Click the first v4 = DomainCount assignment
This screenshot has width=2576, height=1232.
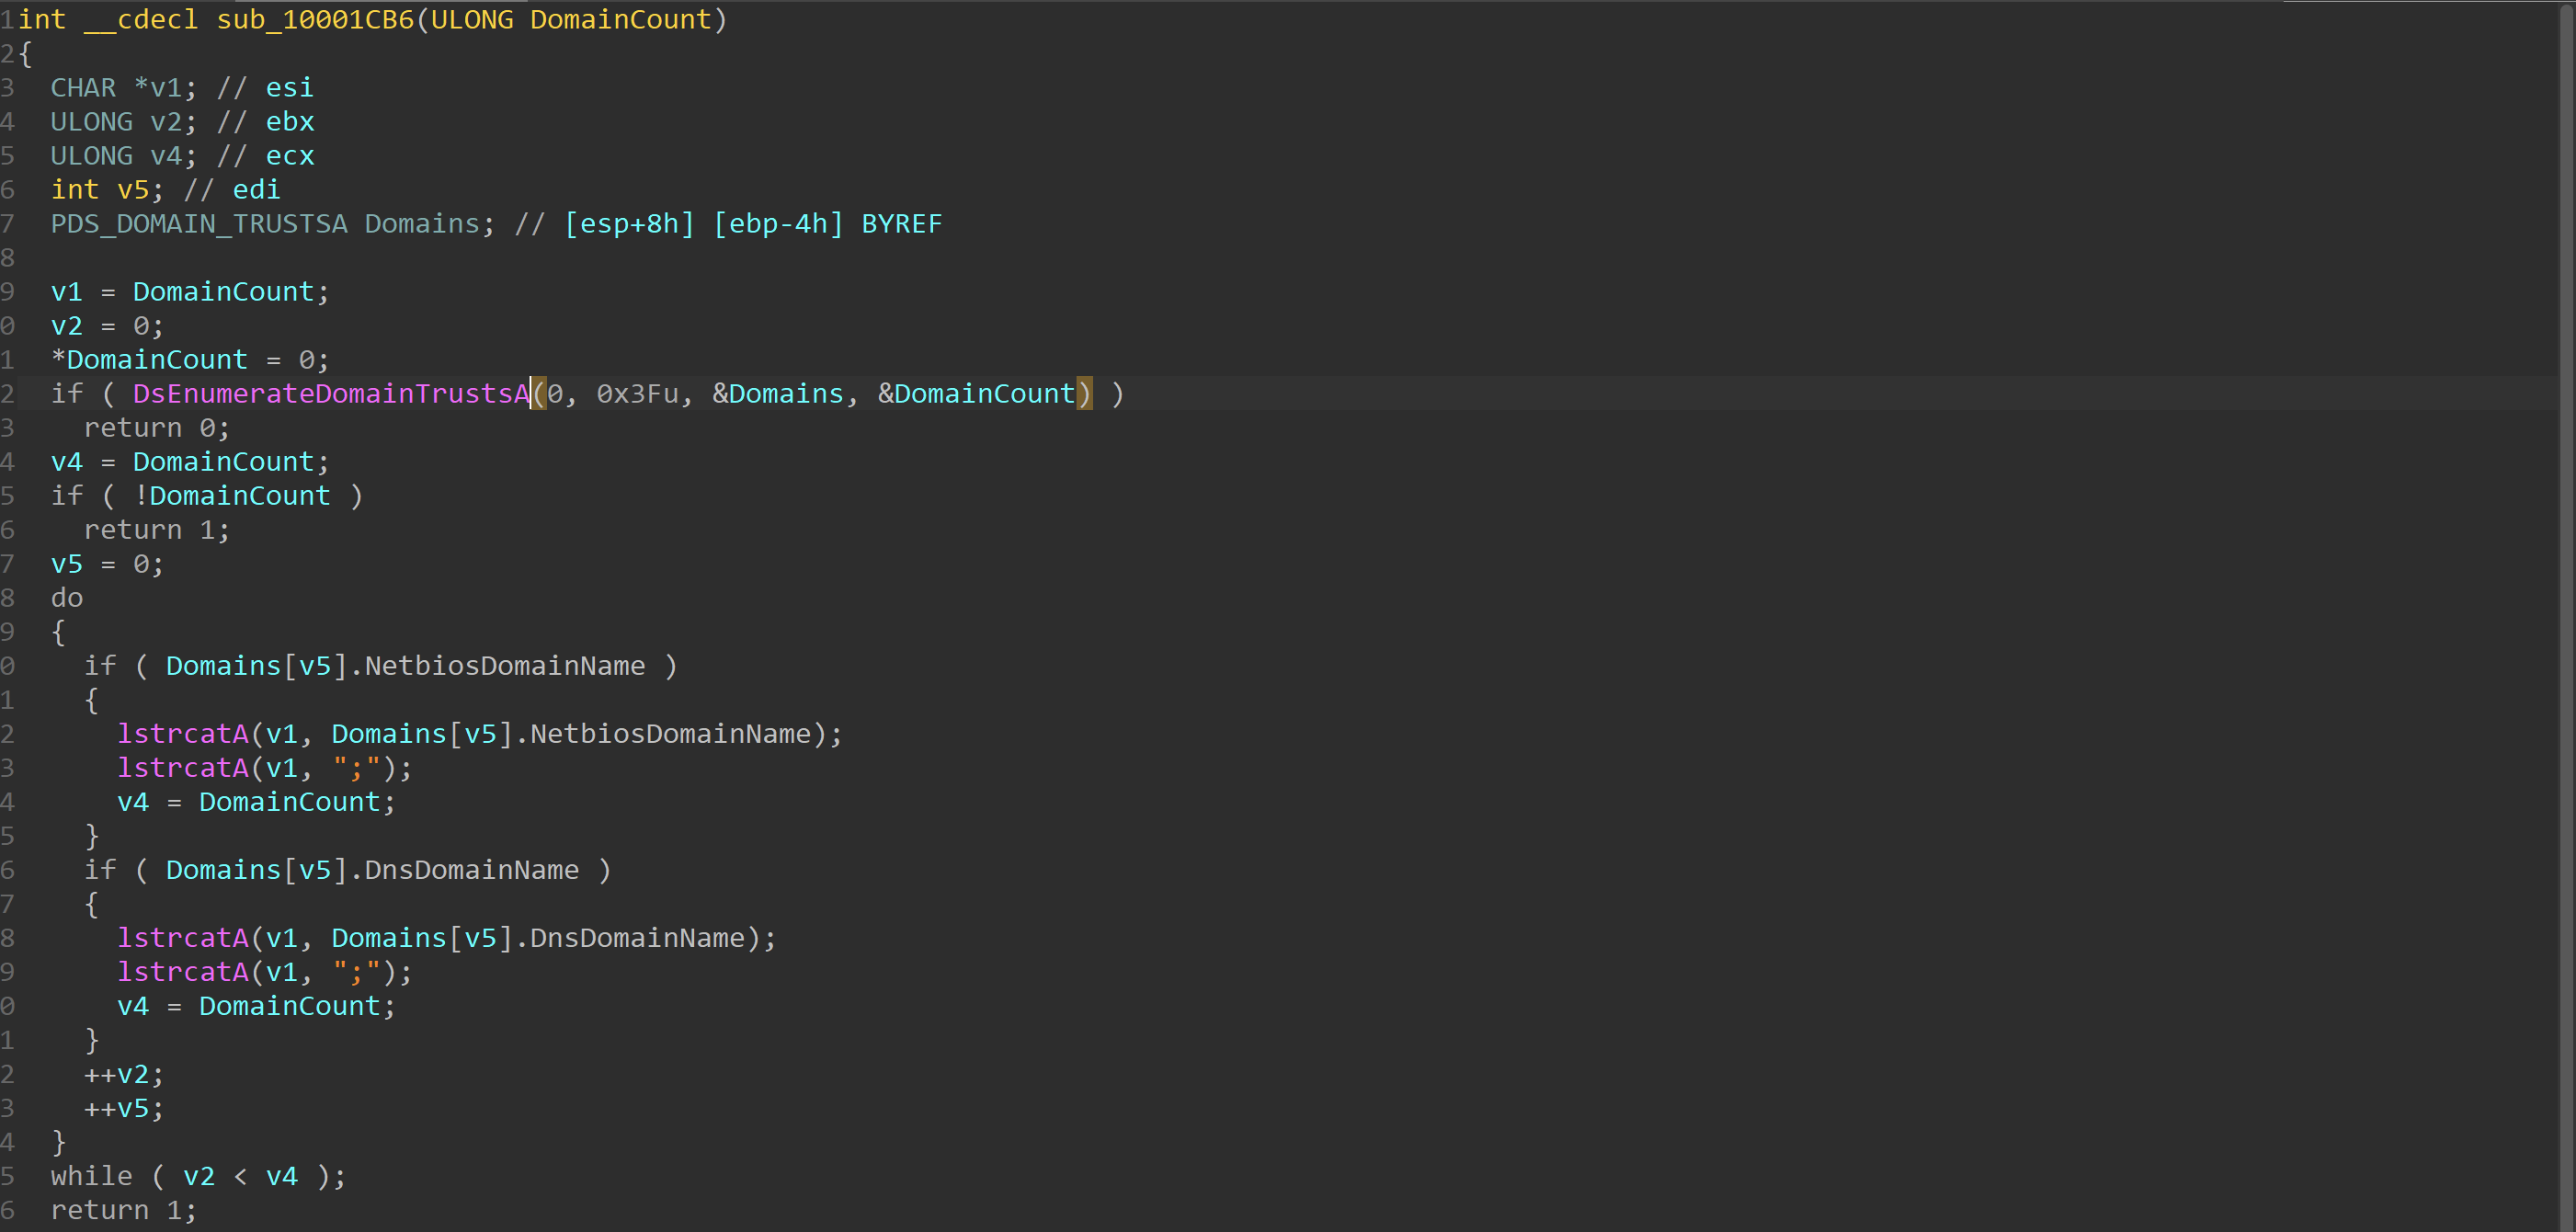190,462
